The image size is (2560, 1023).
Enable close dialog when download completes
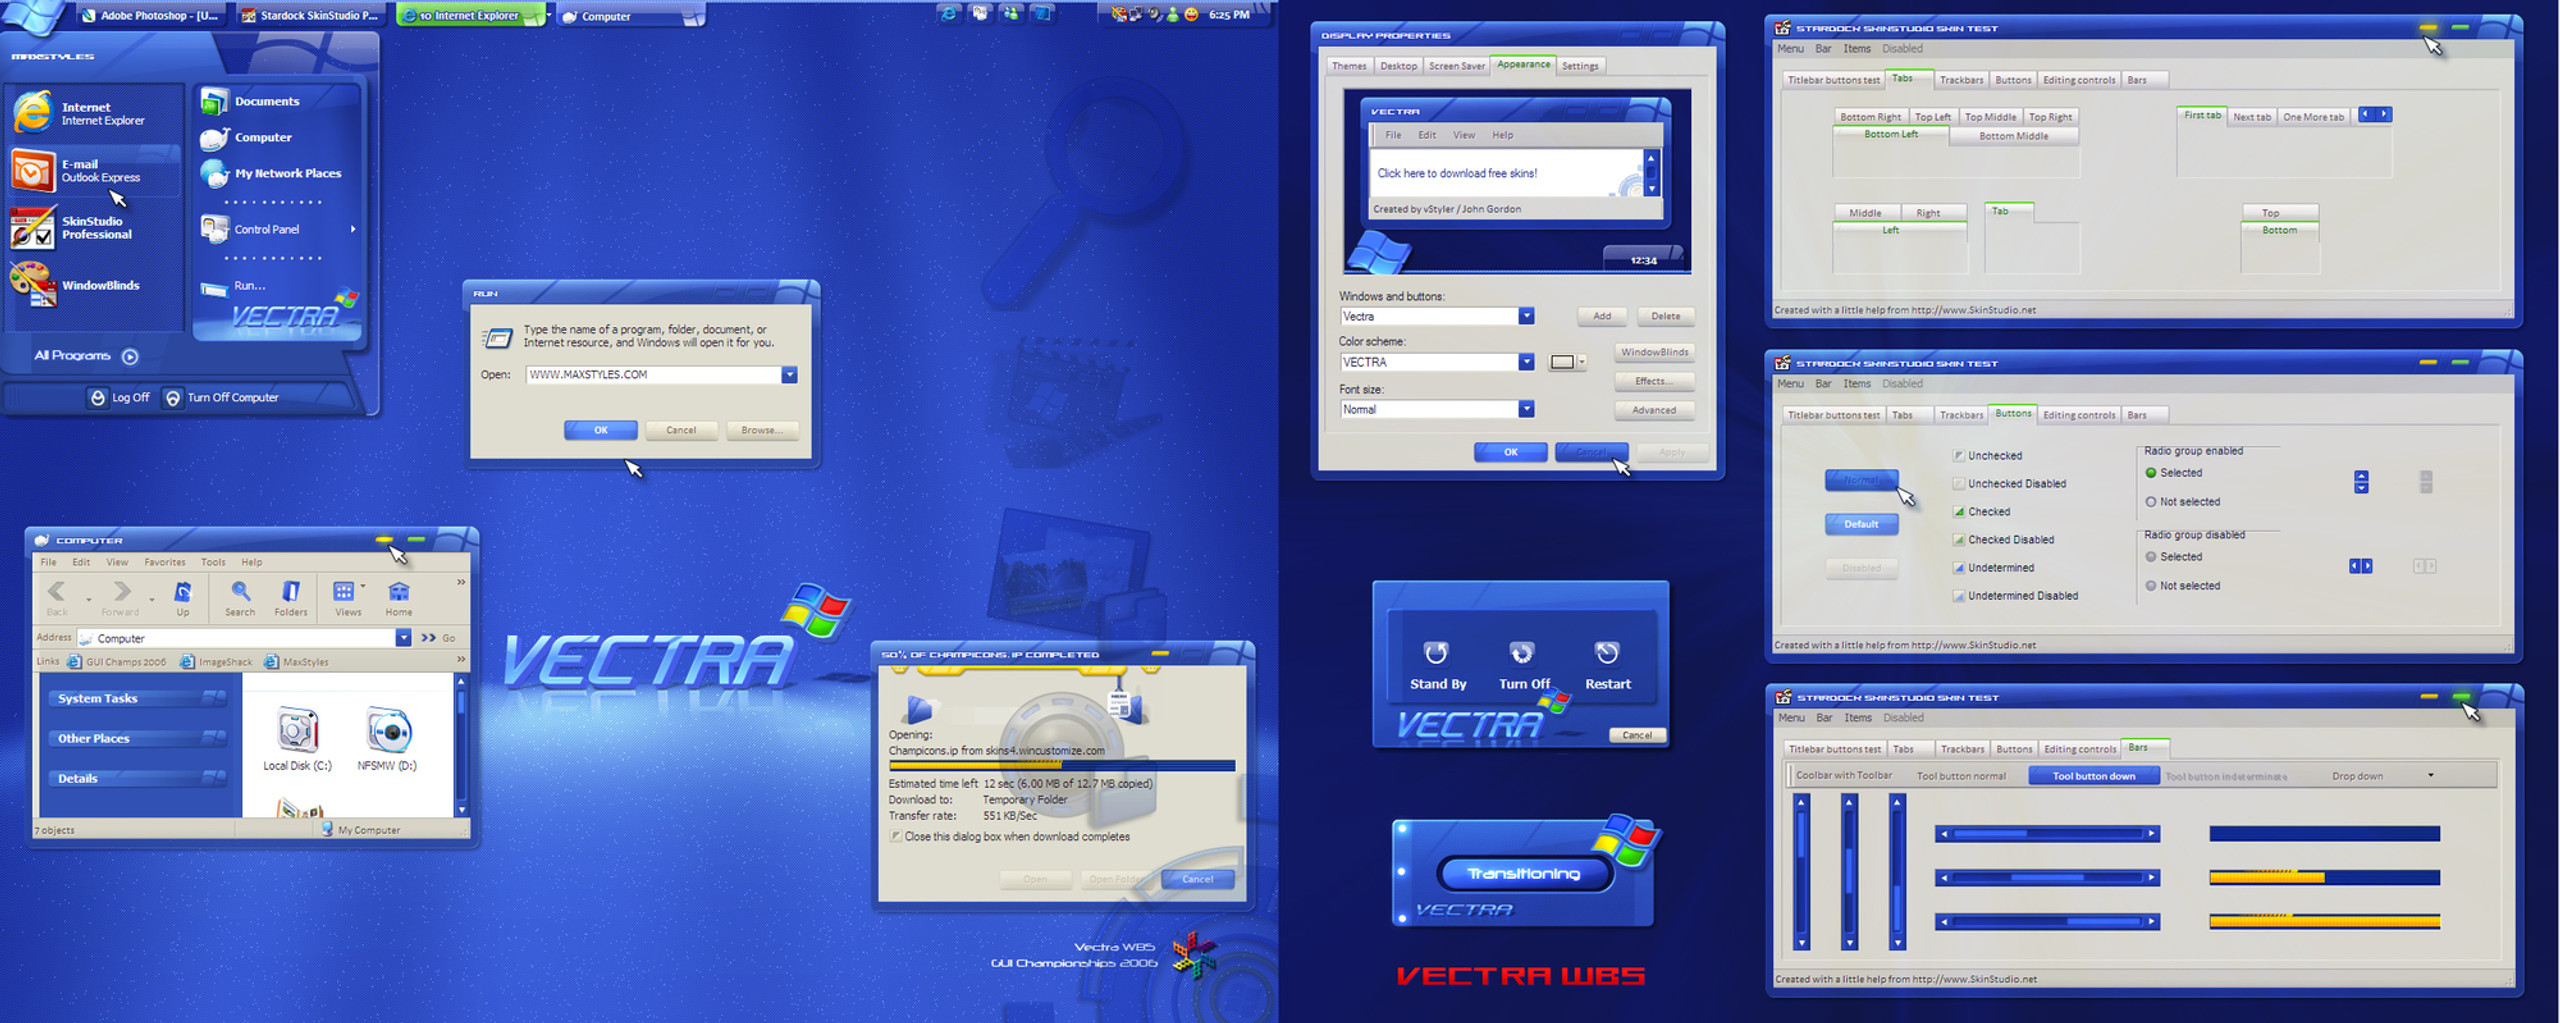(x=895, y=837)
